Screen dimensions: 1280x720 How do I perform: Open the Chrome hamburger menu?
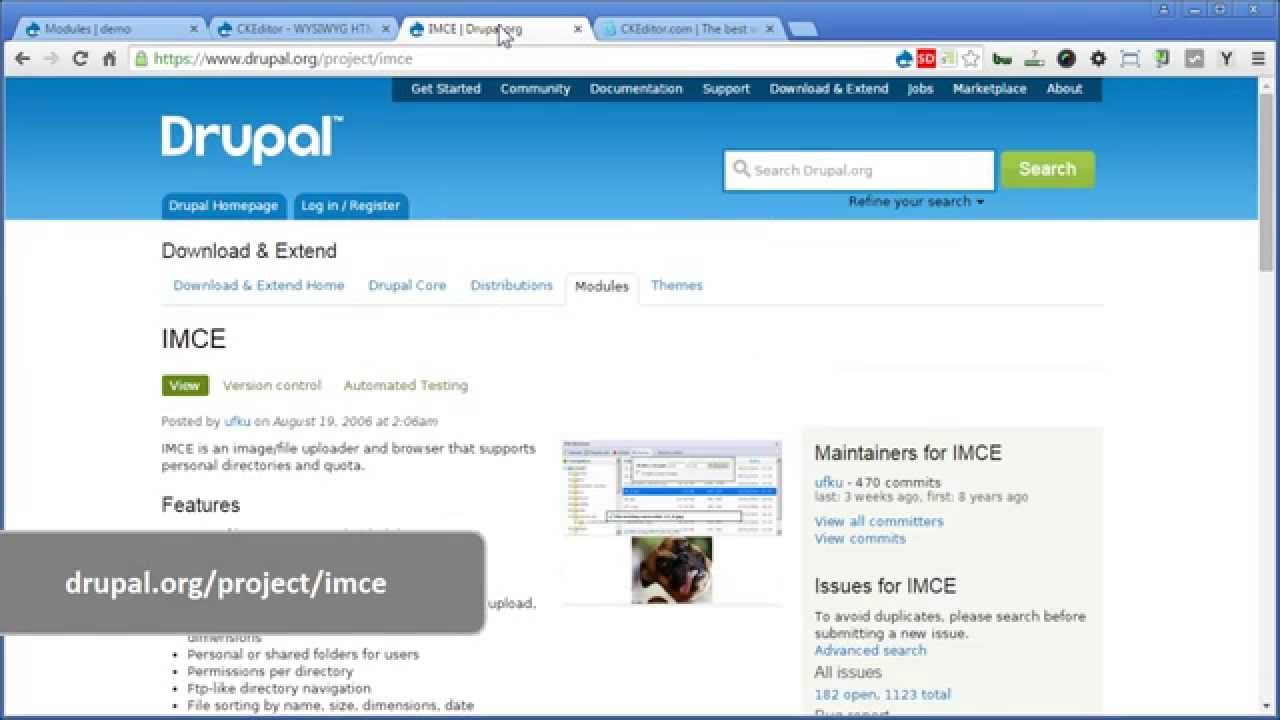click(x=1258, y=59)
